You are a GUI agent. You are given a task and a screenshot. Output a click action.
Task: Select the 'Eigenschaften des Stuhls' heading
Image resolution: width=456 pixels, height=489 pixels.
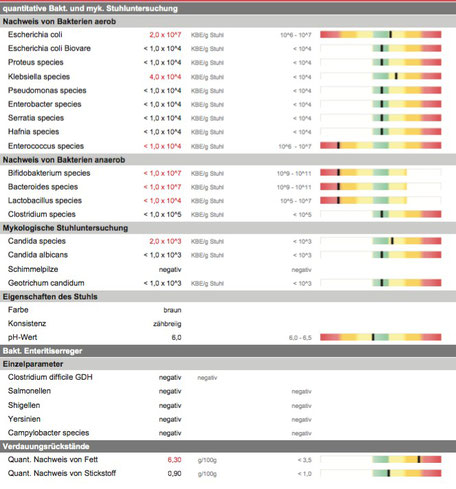[50, 297]
